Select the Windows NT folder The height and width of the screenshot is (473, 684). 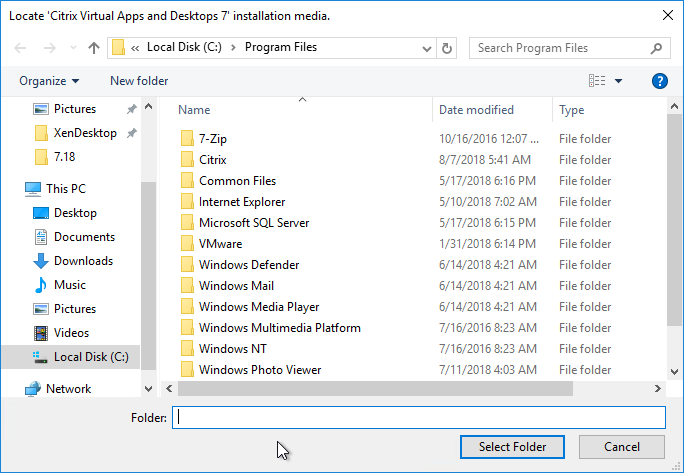tap(233, 348)
